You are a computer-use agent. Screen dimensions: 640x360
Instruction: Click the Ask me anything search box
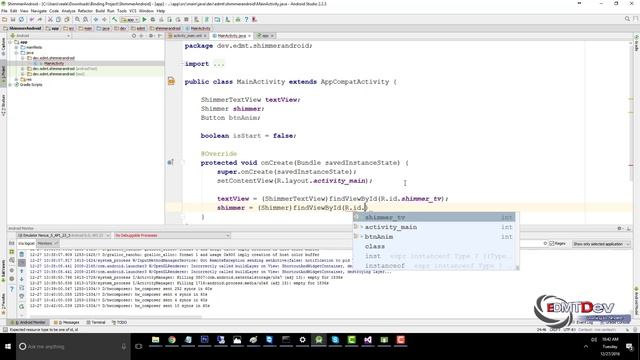(x=73, y=347)
